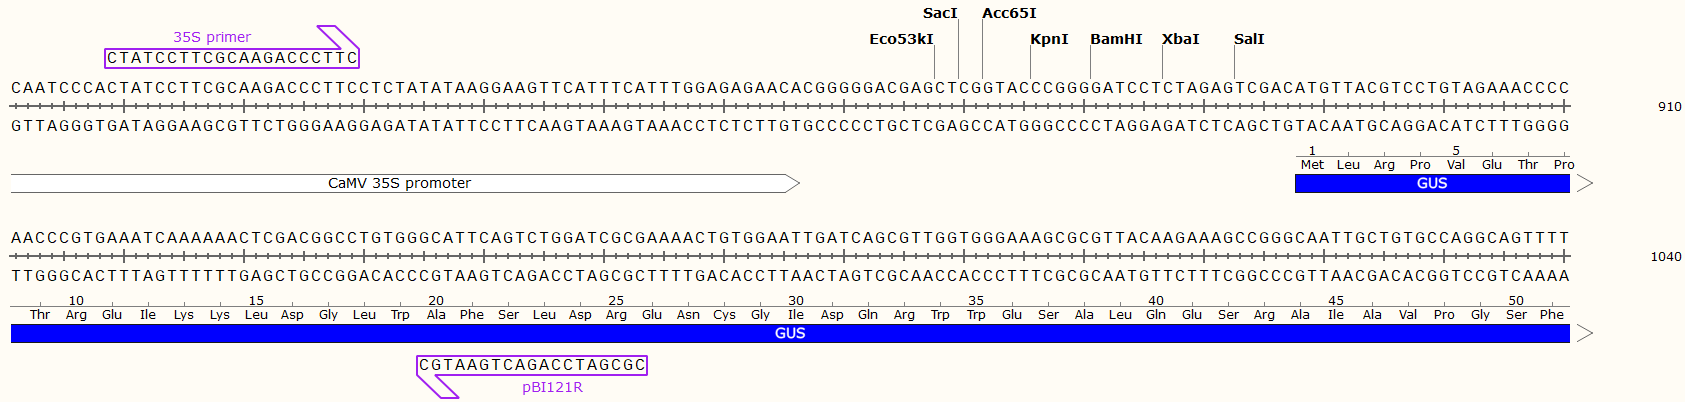Viewport: 1685px width, 402px height.
Task: Click the pBI121R primer name label
Action: pos(552,387)
